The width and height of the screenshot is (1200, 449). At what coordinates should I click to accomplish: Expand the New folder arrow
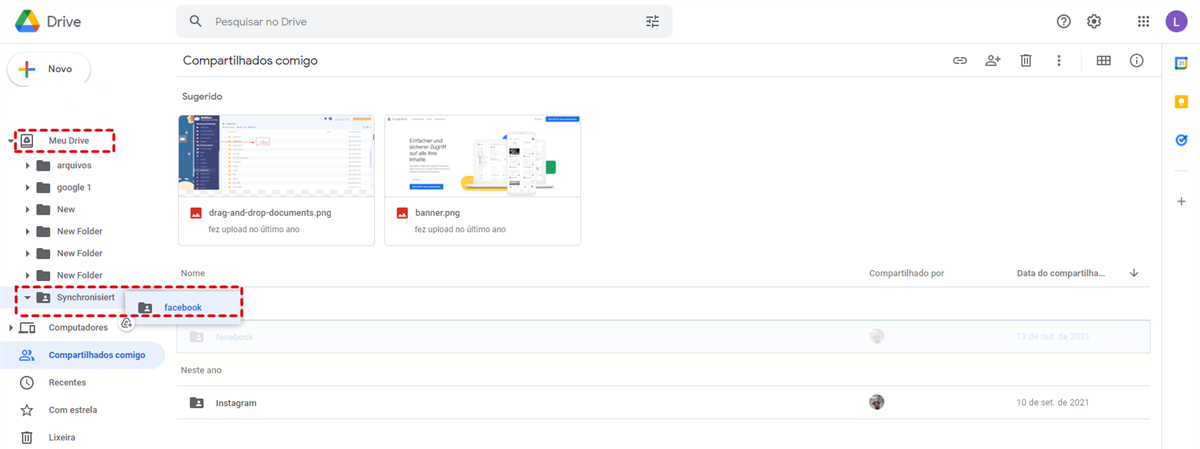coord(28,209)
